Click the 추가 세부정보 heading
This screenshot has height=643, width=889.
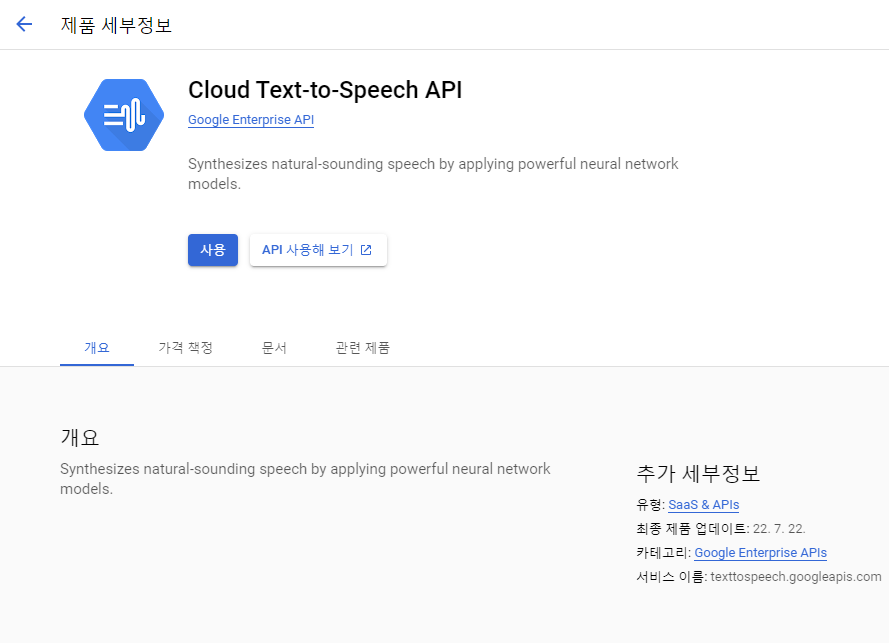(x=698, y=473)
